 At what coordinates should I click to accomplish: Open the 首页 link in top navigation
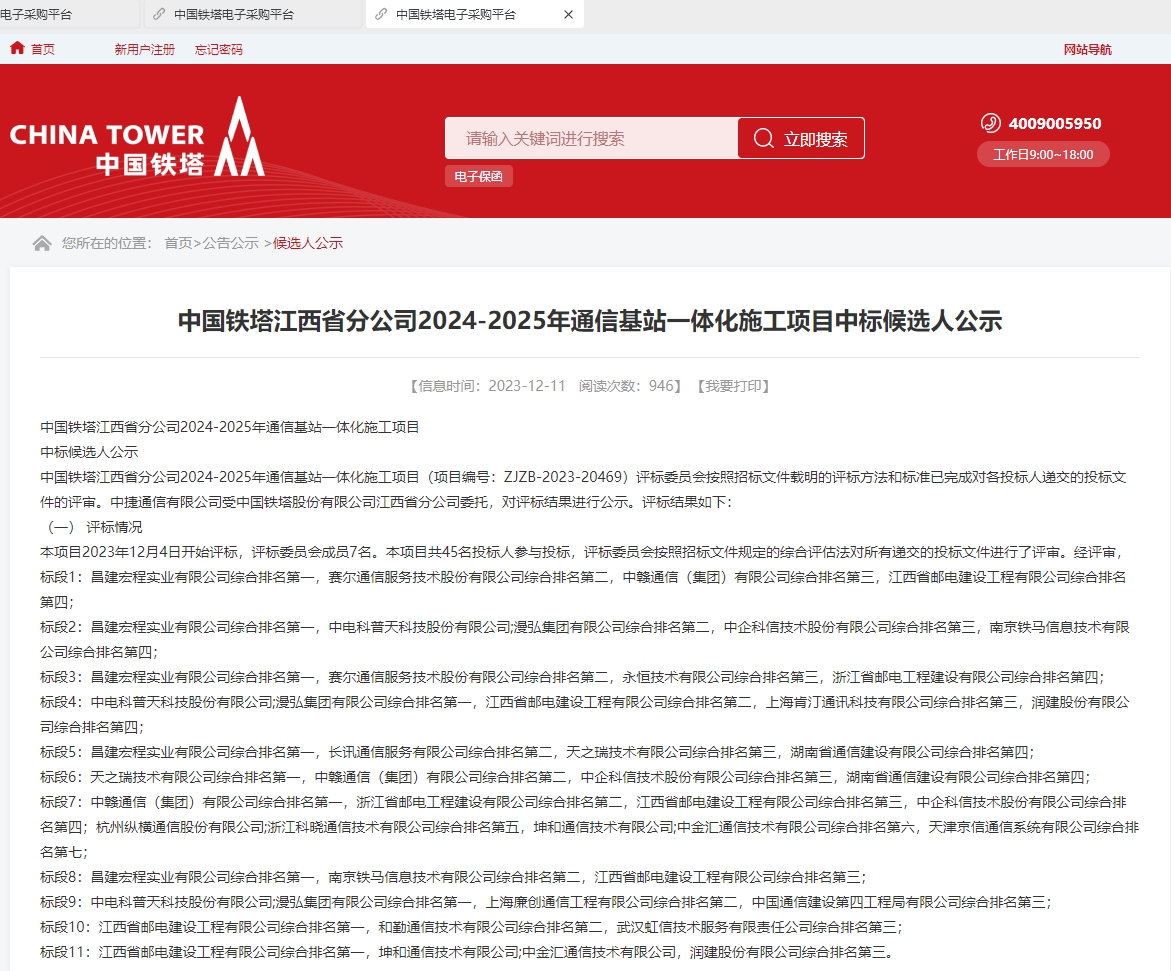[43, 49]
